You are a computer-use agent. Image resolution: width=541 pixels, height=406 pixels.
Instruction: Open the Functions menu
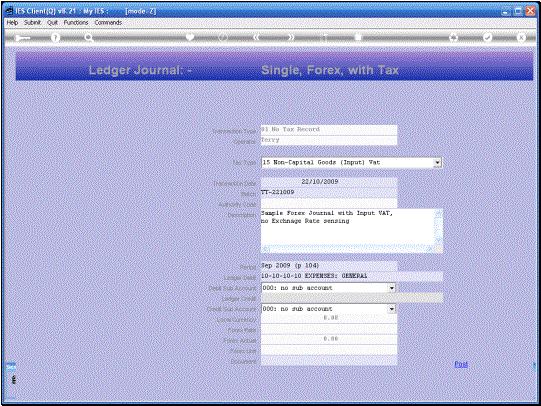pyautogui.click(x=76, y=22)
